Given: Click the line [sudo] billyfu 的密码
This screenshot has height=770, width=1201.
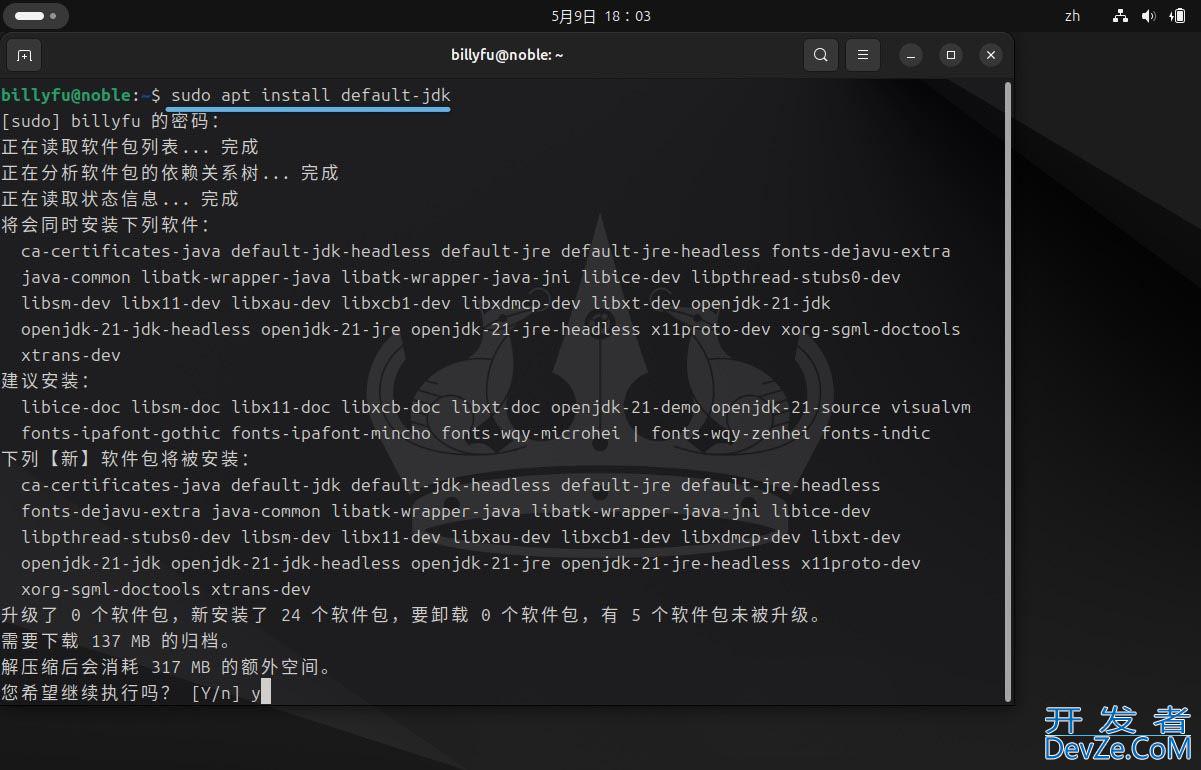Looking at the screenshot, I should pyautogui.click(x=110, y=121).
